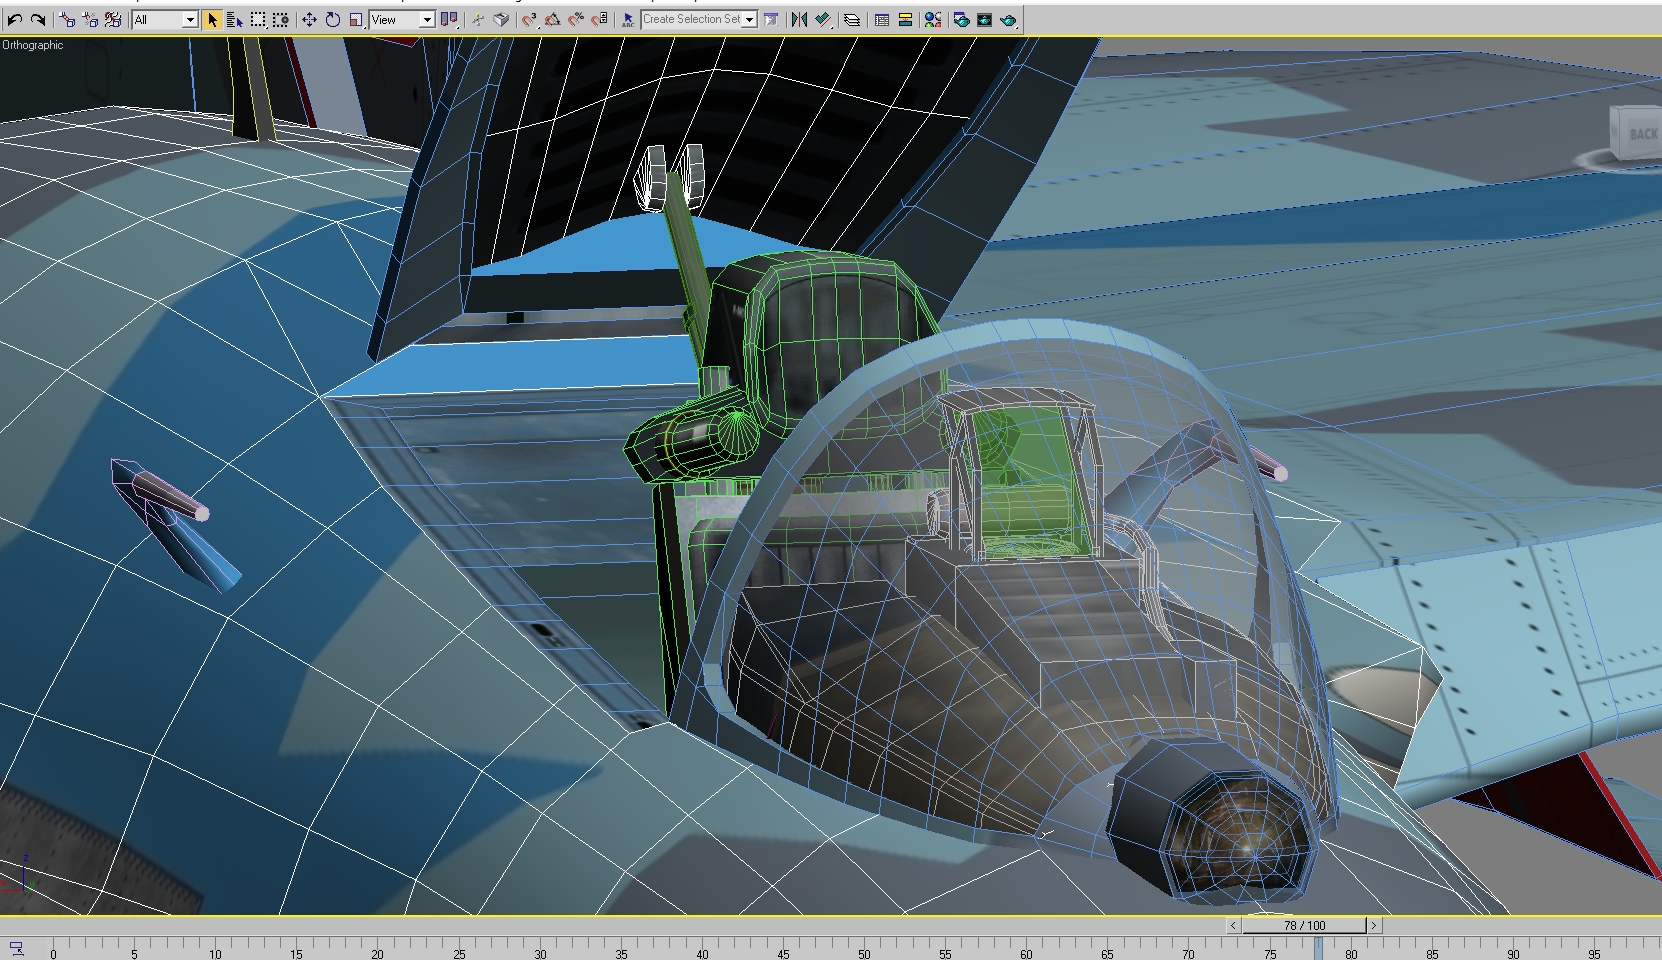Choose the Select Object arrow tool
1662x960 pixels.
point(212,19)
